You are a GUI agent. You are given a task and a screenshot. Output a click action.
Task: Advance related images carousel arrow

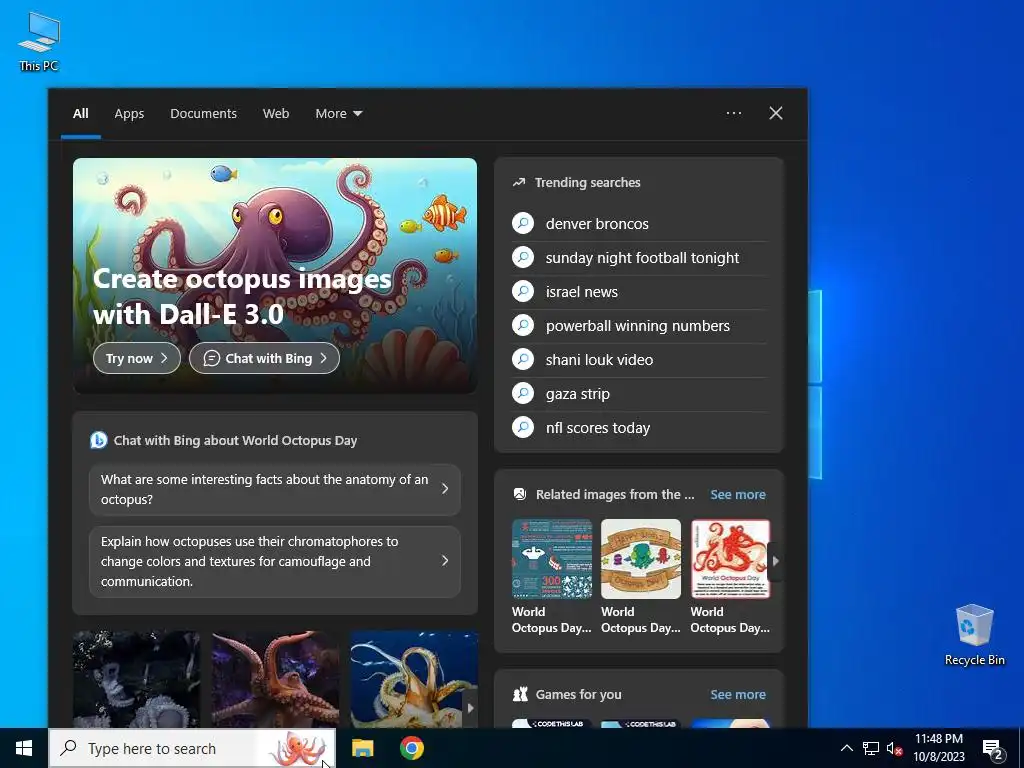(775, 561)
